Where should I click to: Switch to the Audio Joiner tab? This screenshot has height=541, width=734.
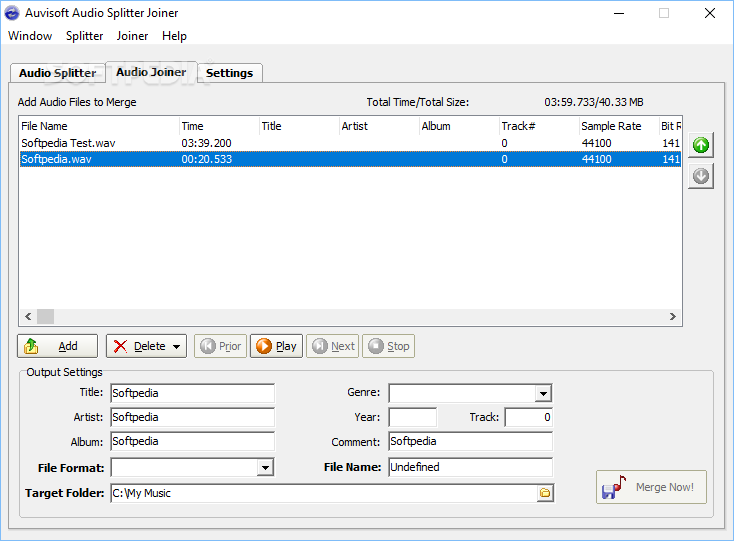(151, 72)
